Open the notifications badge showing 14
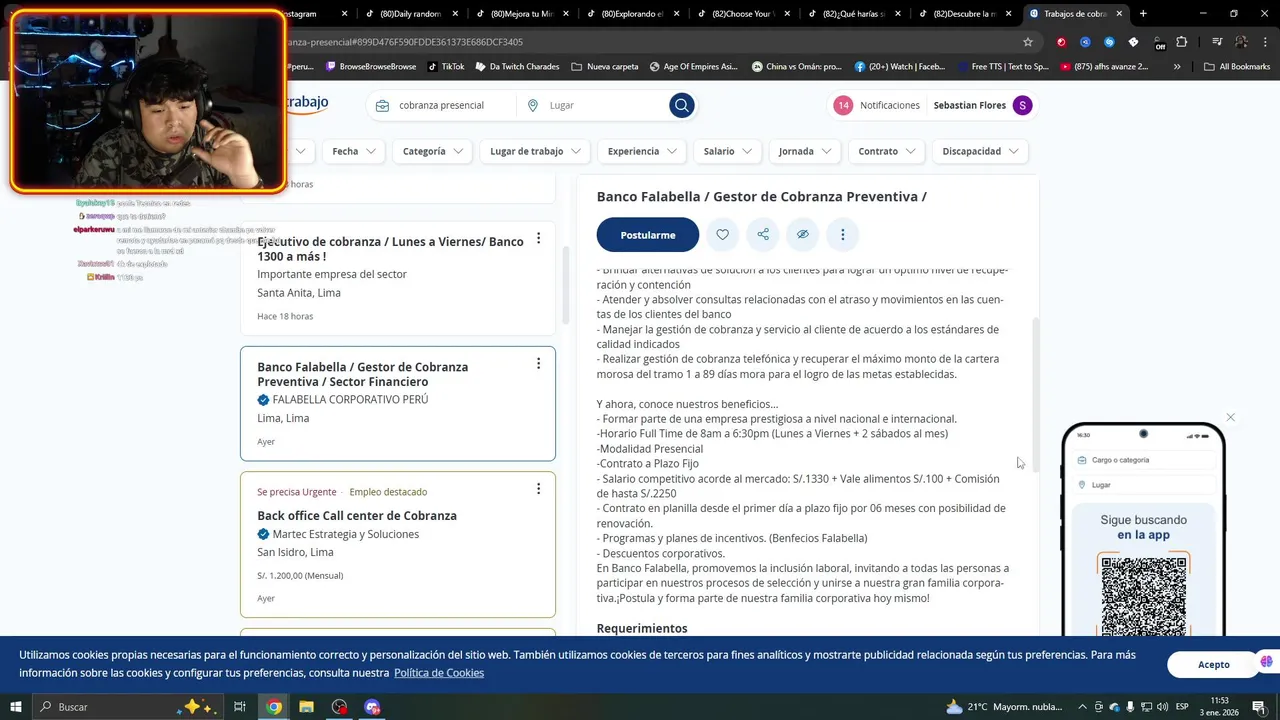 coord(843,105)
